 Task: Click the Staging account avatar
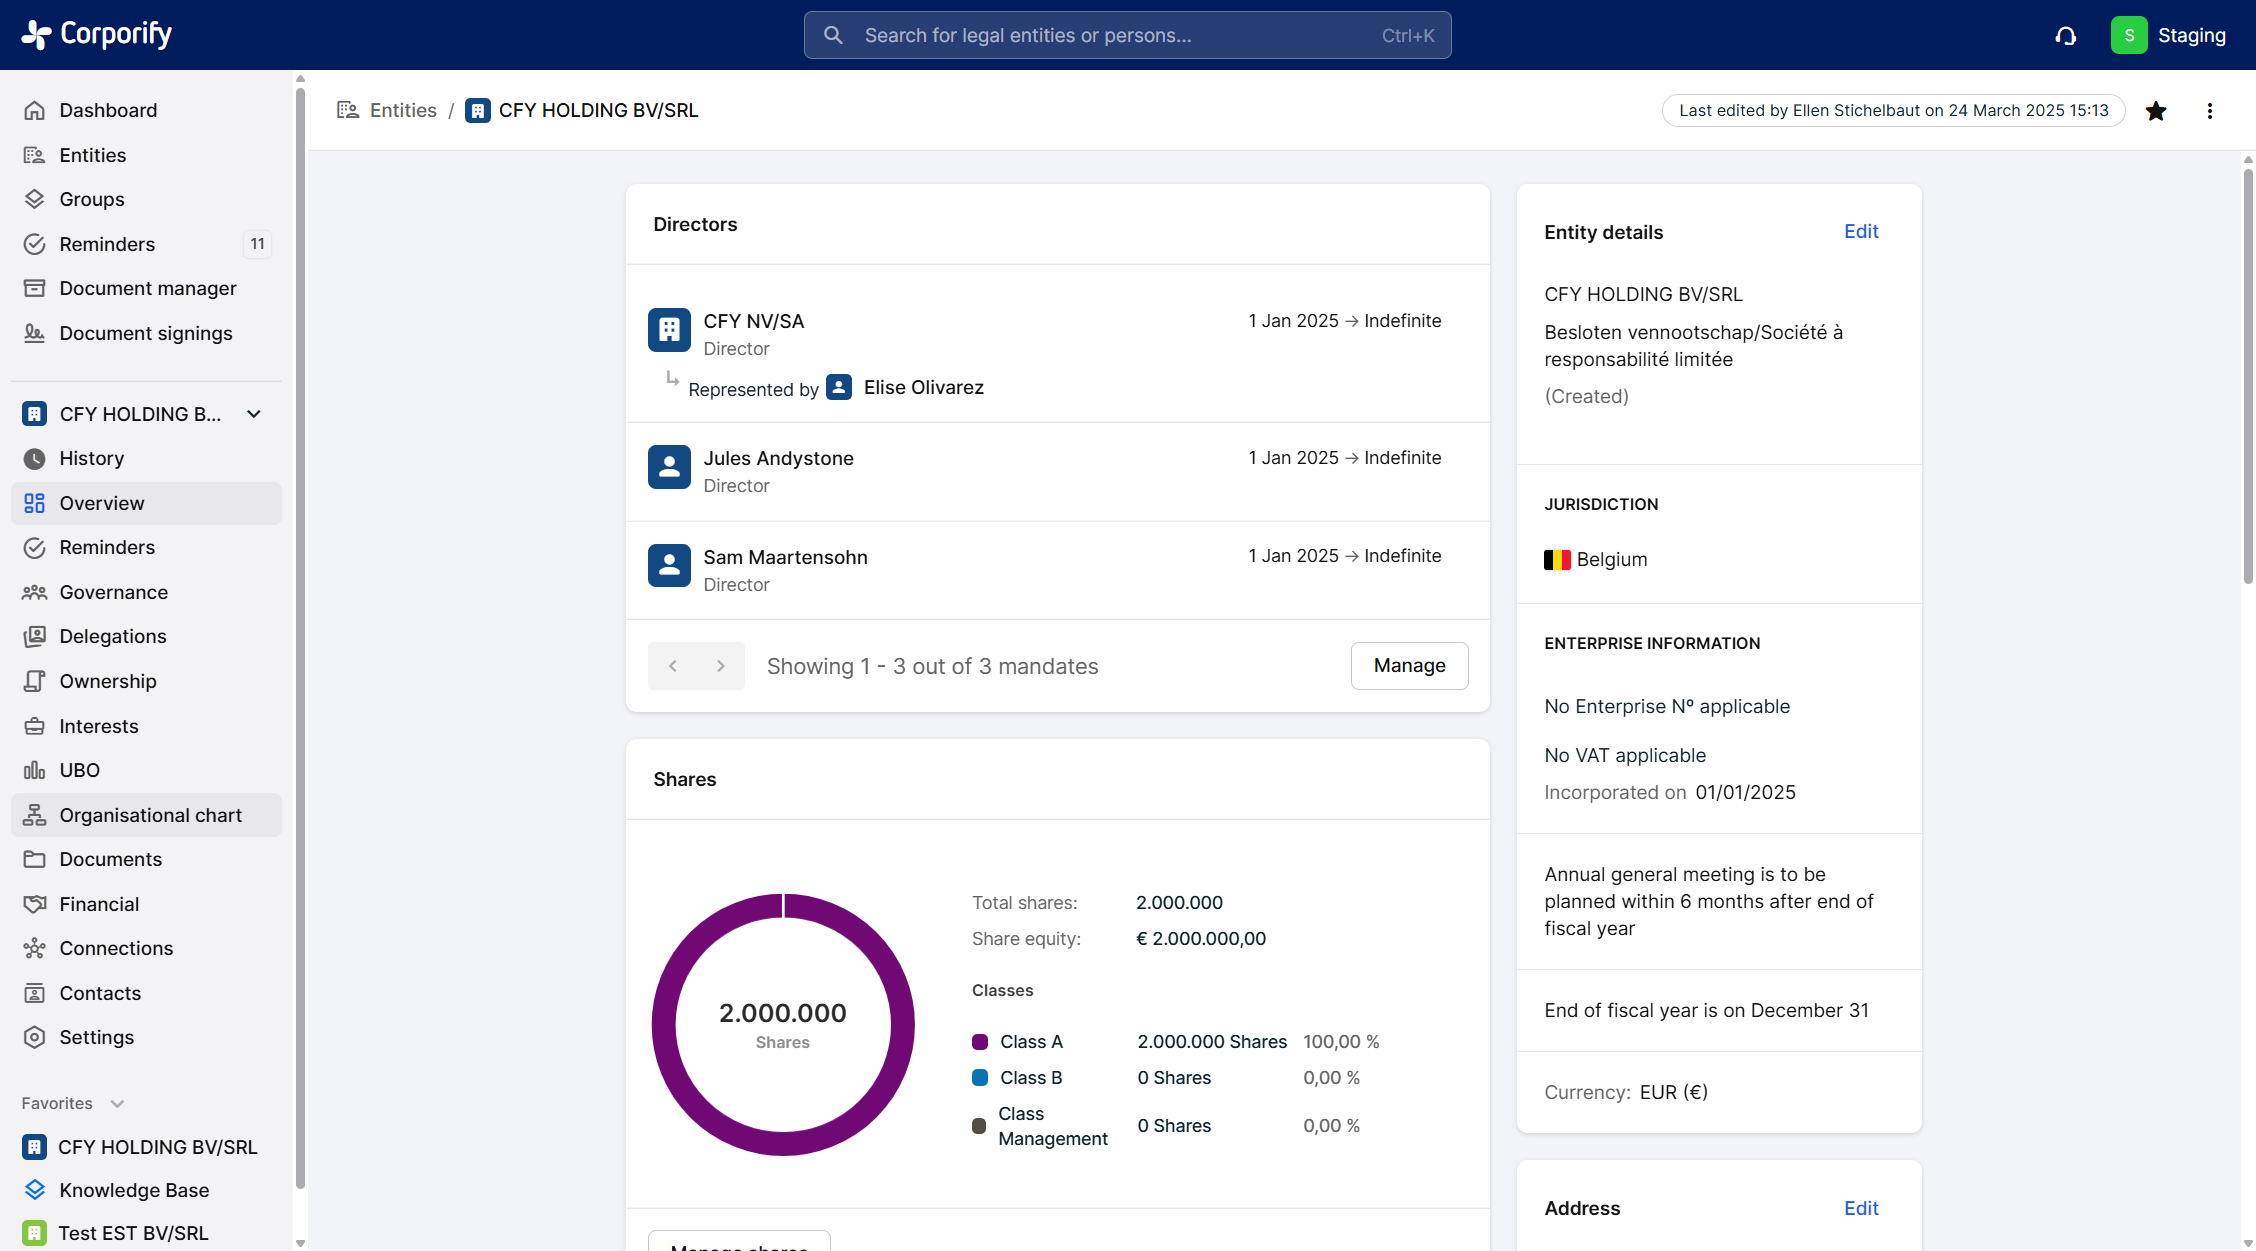point(2129,35)
